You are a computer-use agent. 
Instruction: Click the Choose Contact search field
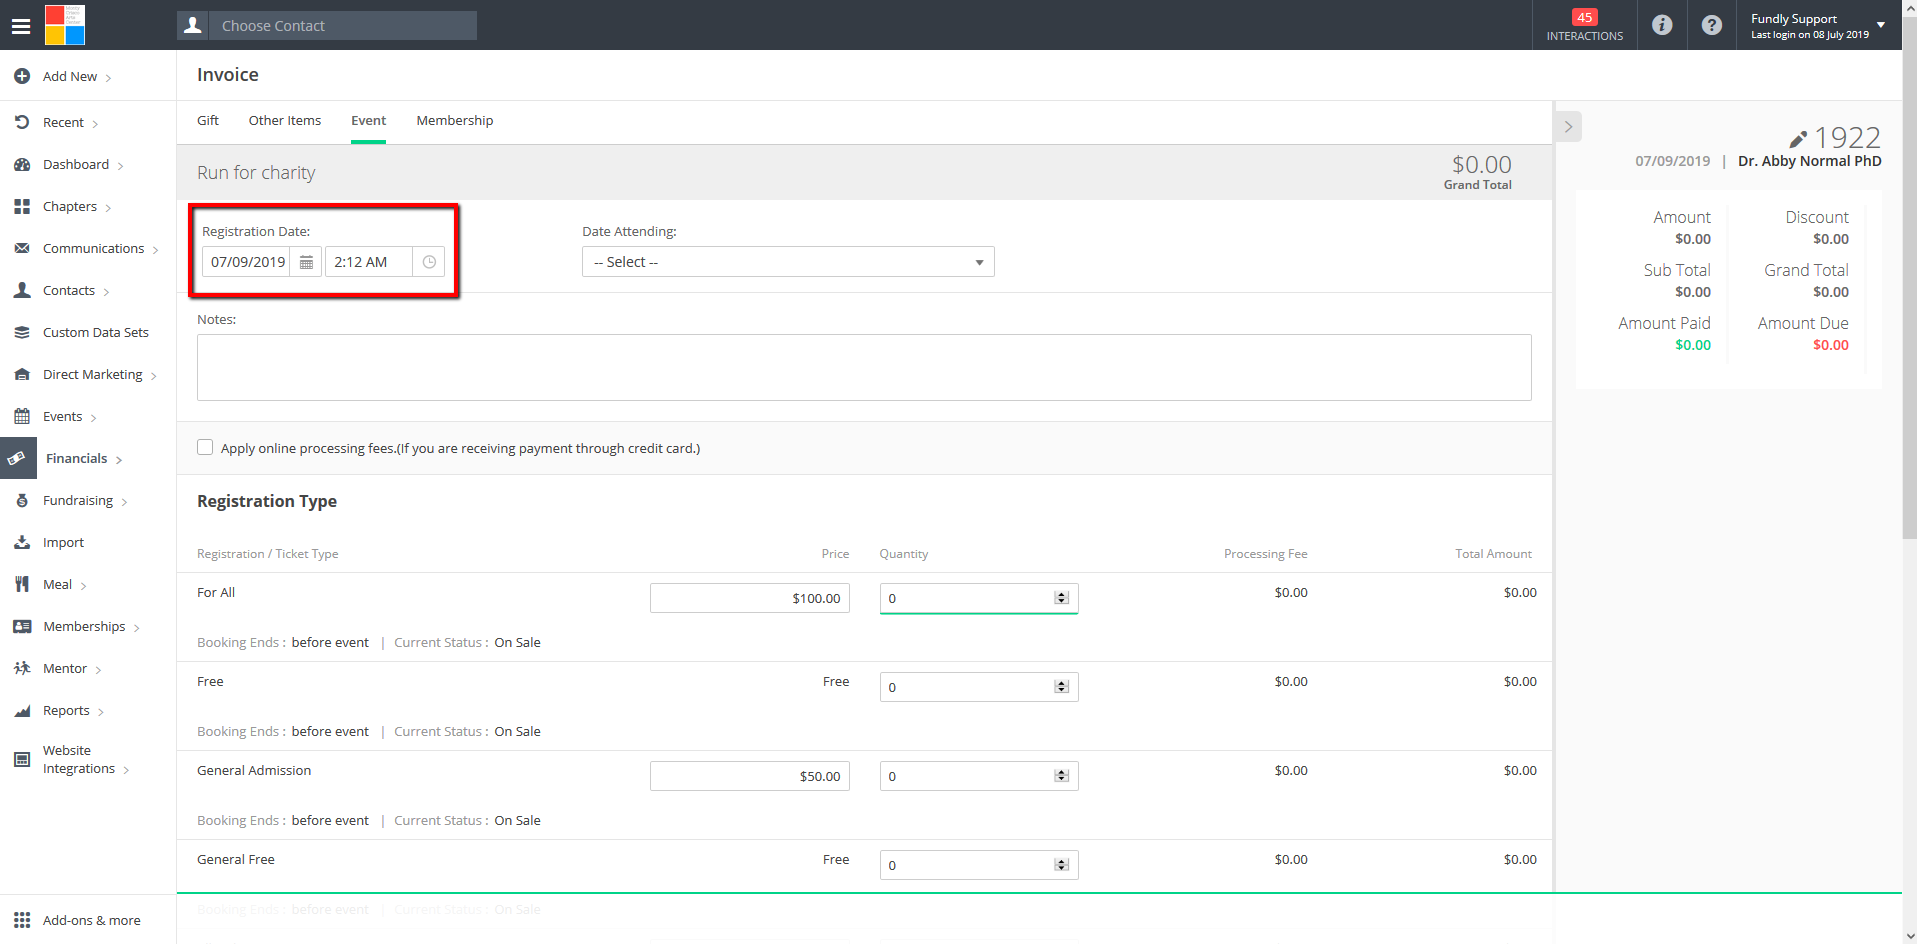(342, 26)
